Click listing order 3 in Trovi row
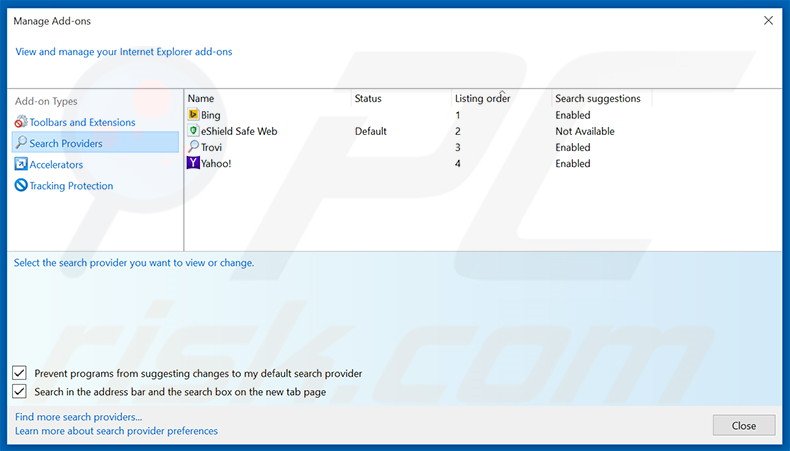This screenshot has height=451, width=790. (x=457, y=147)
